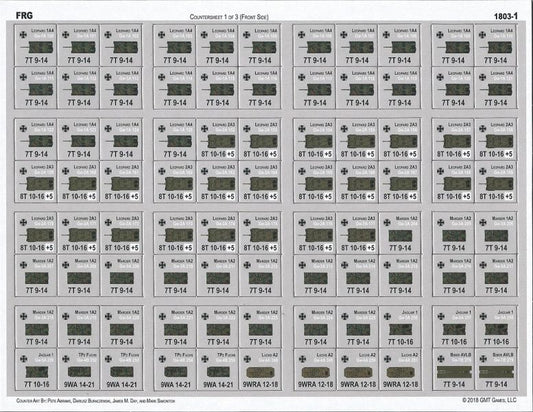This screenshot has width=533, height=412.
Task: Click the Iron Cross on bottom-right Biber counter
Action: [x=483, y=359]
